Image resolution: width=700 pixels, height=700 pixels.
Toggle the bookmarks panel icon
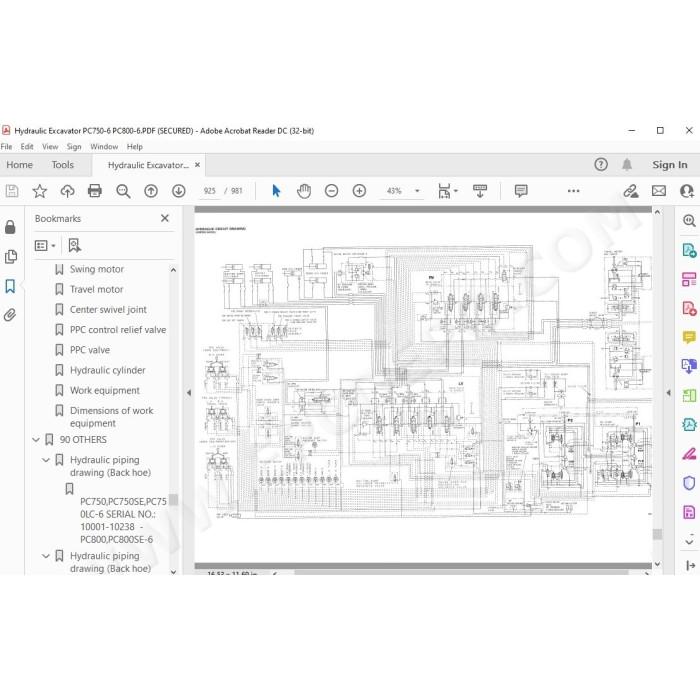pos(10,286)
